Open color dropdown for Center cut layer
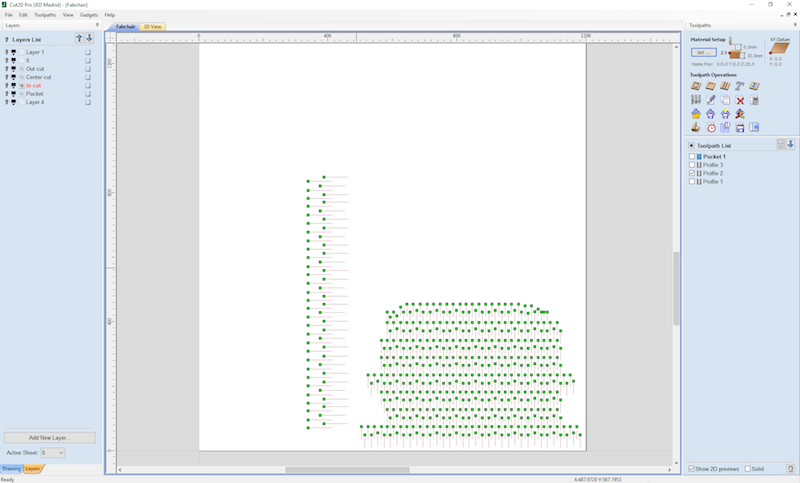 tap(14, 77)
